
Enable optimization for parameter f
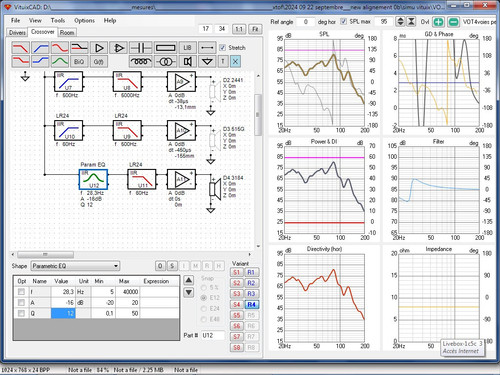tap(21, 292)
